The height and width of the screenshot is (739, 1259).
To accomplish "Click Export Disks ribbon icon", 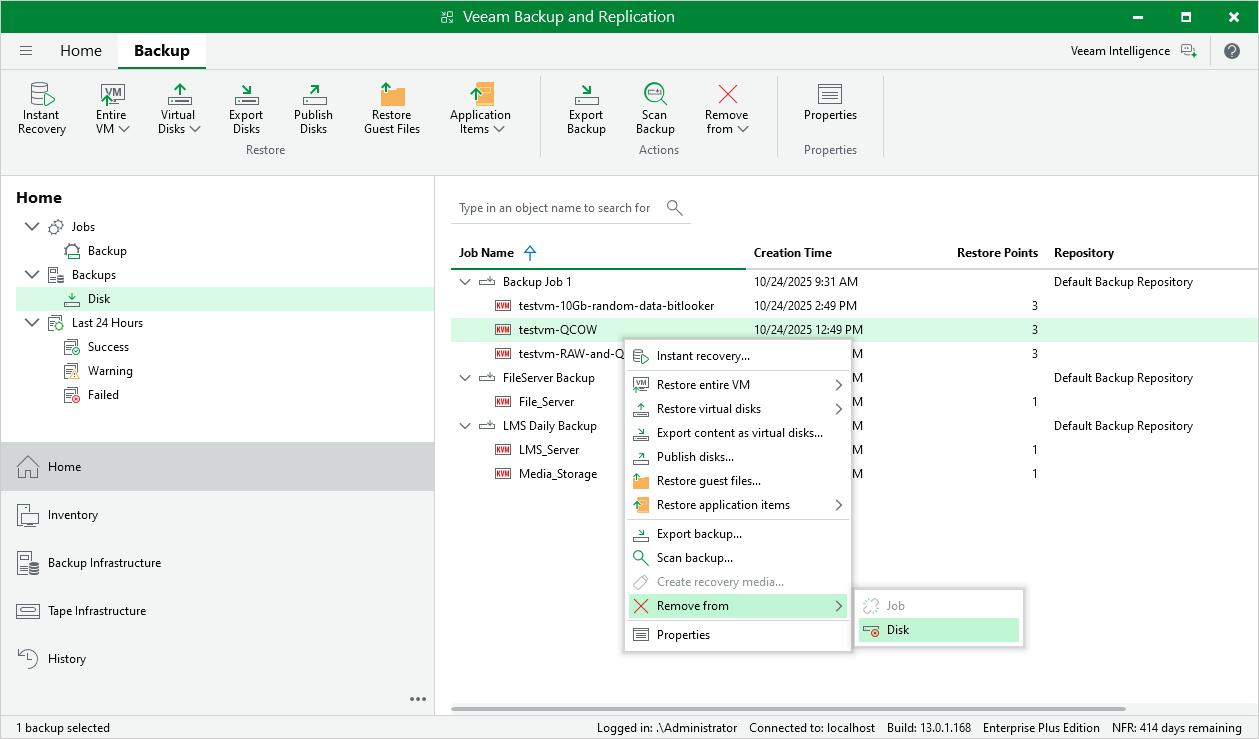I will click(246, 108).
